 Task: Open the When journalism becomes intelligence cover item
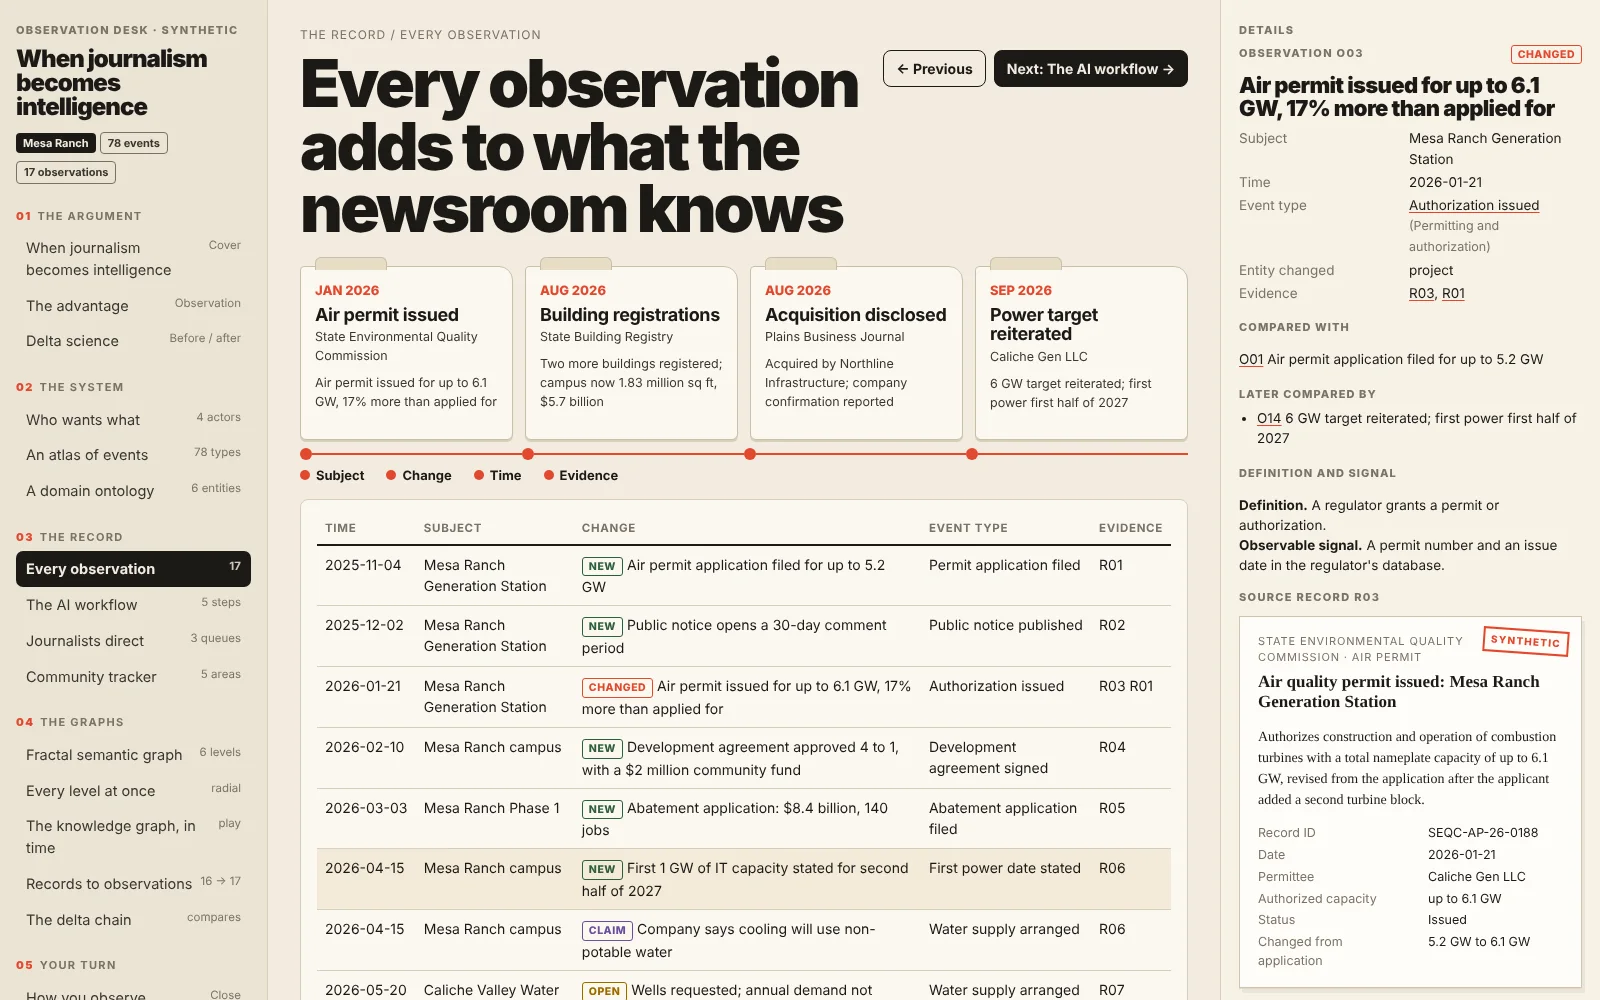pyautogui.click(x=133, y=259)
